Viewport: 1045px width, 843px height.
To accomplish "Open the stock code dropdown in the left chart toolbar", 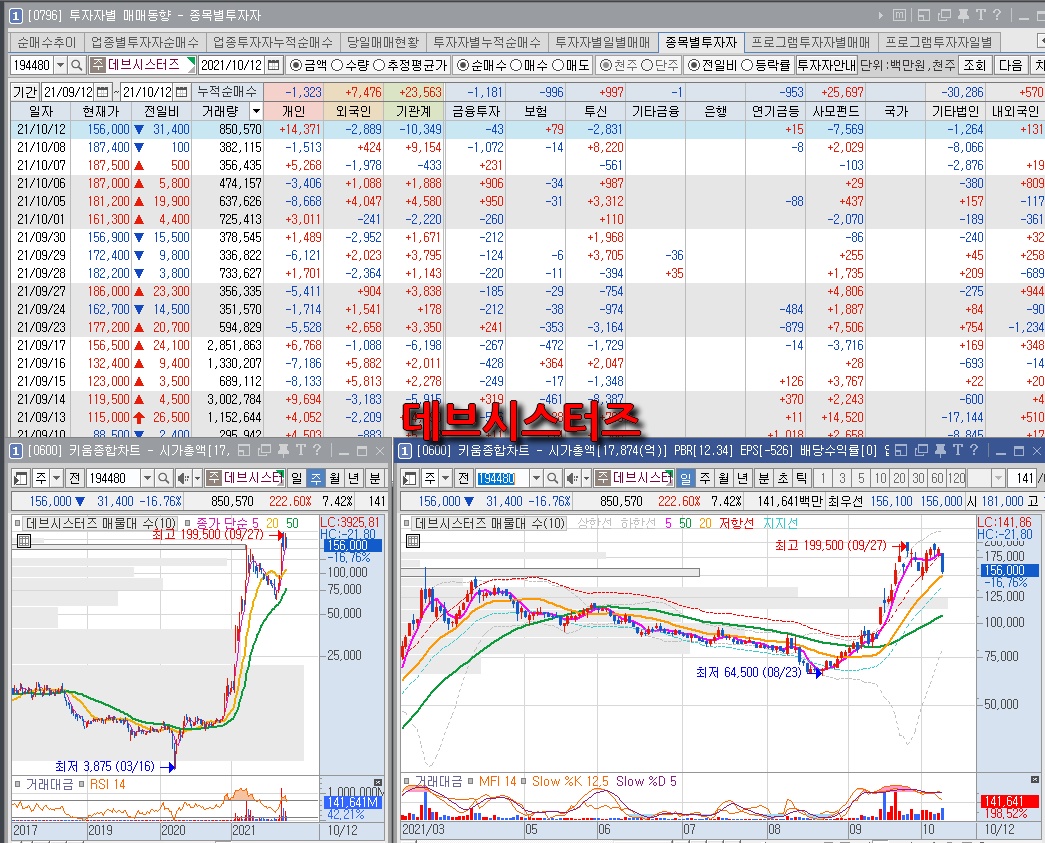I will (x=146, y=478).
